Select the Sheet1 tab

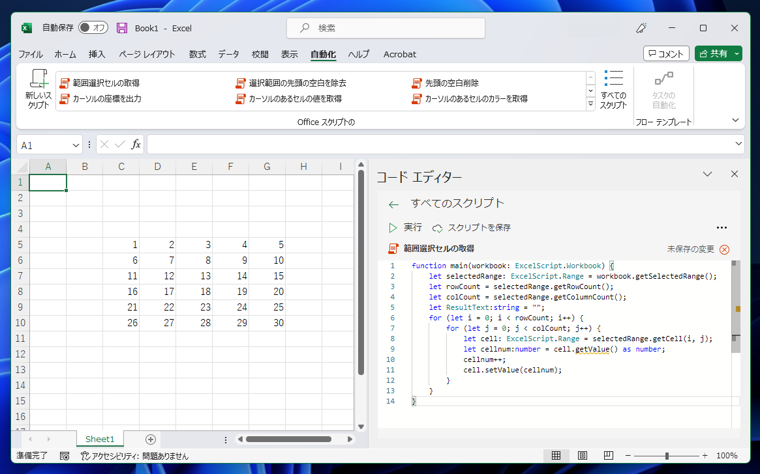tap(100, 439)
